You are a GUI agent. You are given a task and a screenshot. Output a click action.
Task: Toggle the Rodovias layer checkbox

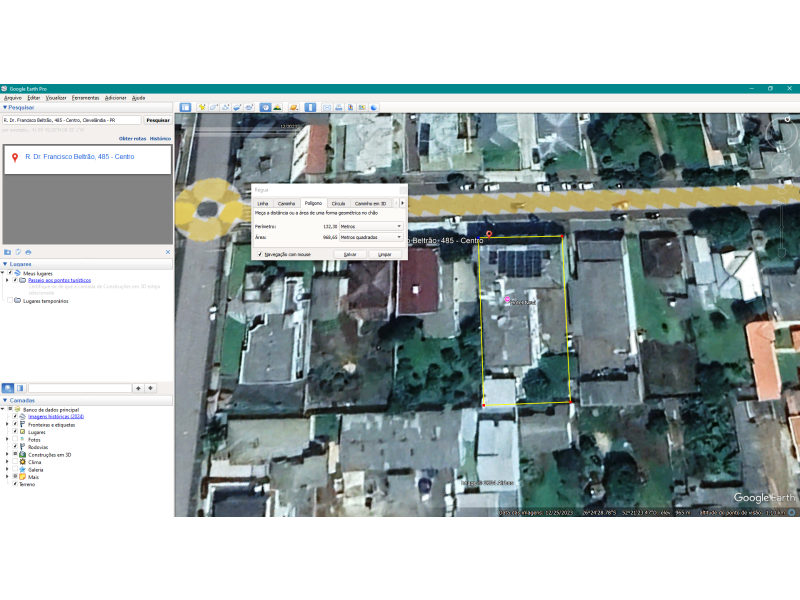[x=15, y=446]
